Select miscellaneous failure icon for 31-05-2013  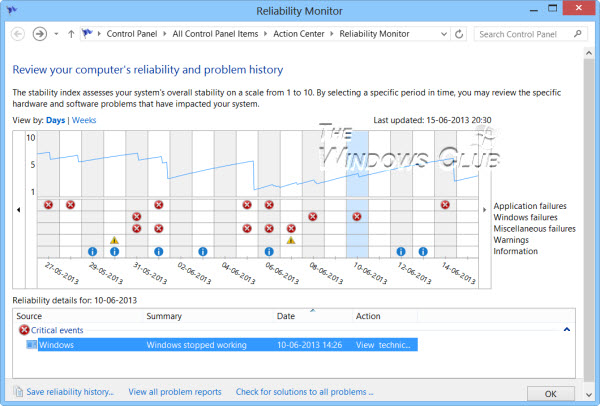(x=137, y=228)
